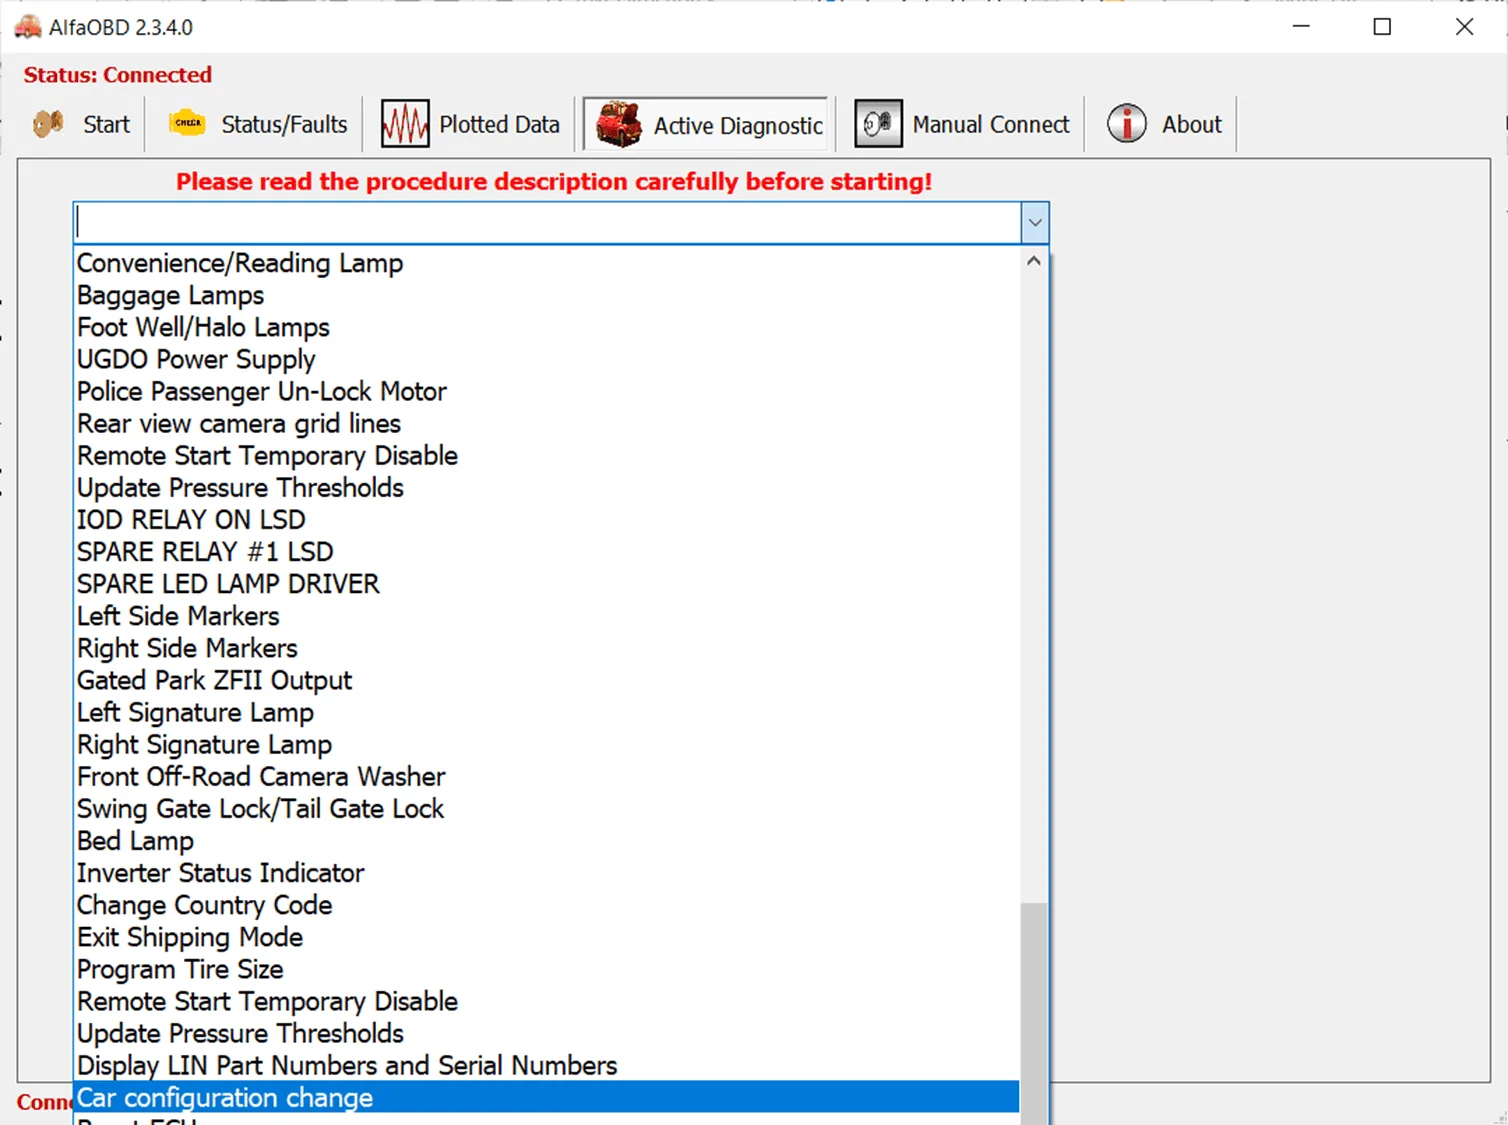The height and width of the screenshot is (1125, 1508).
Task: Open the Start tab label
Action: coord(106,125)
